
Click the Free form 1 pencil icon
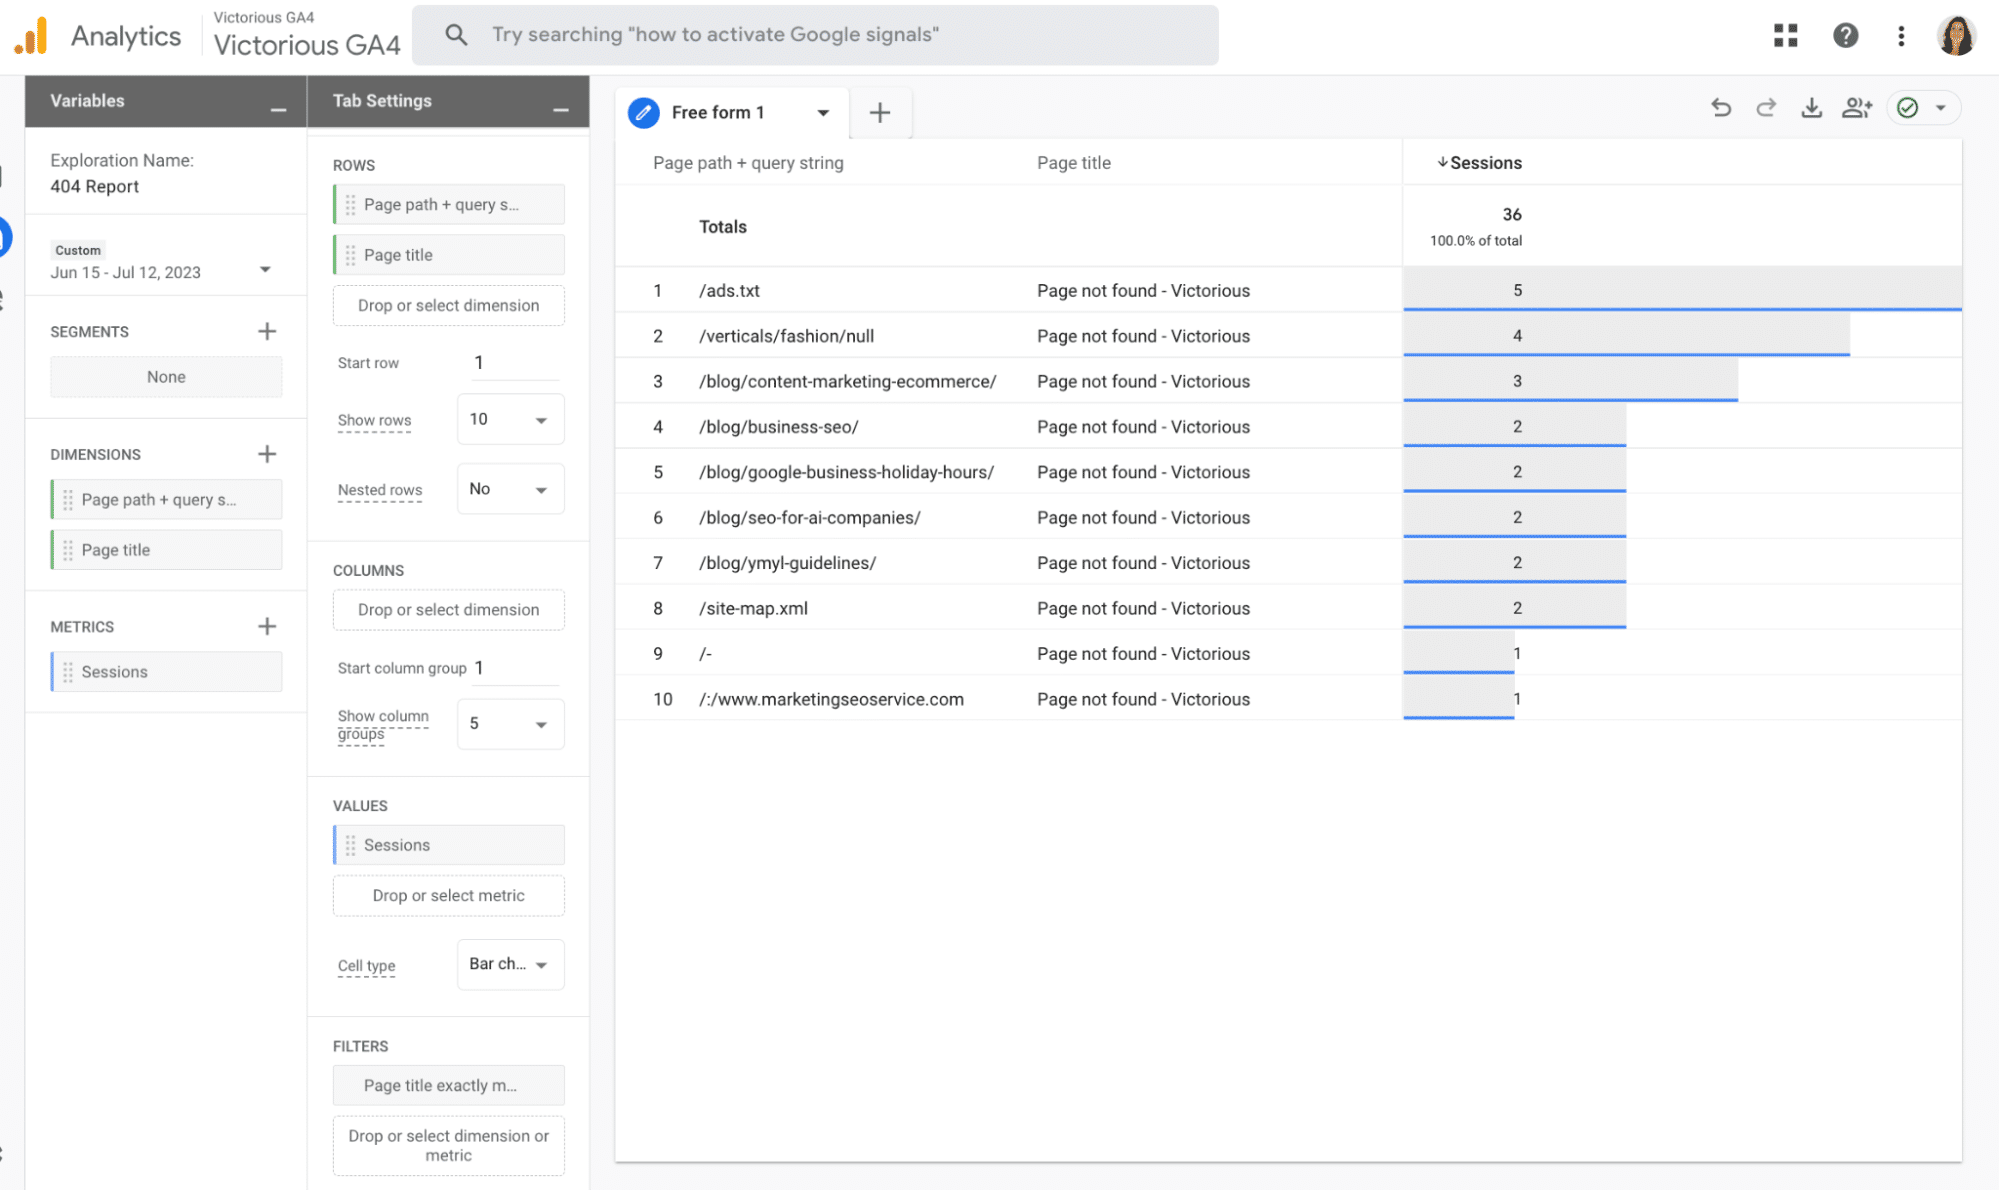click(644, 113)
